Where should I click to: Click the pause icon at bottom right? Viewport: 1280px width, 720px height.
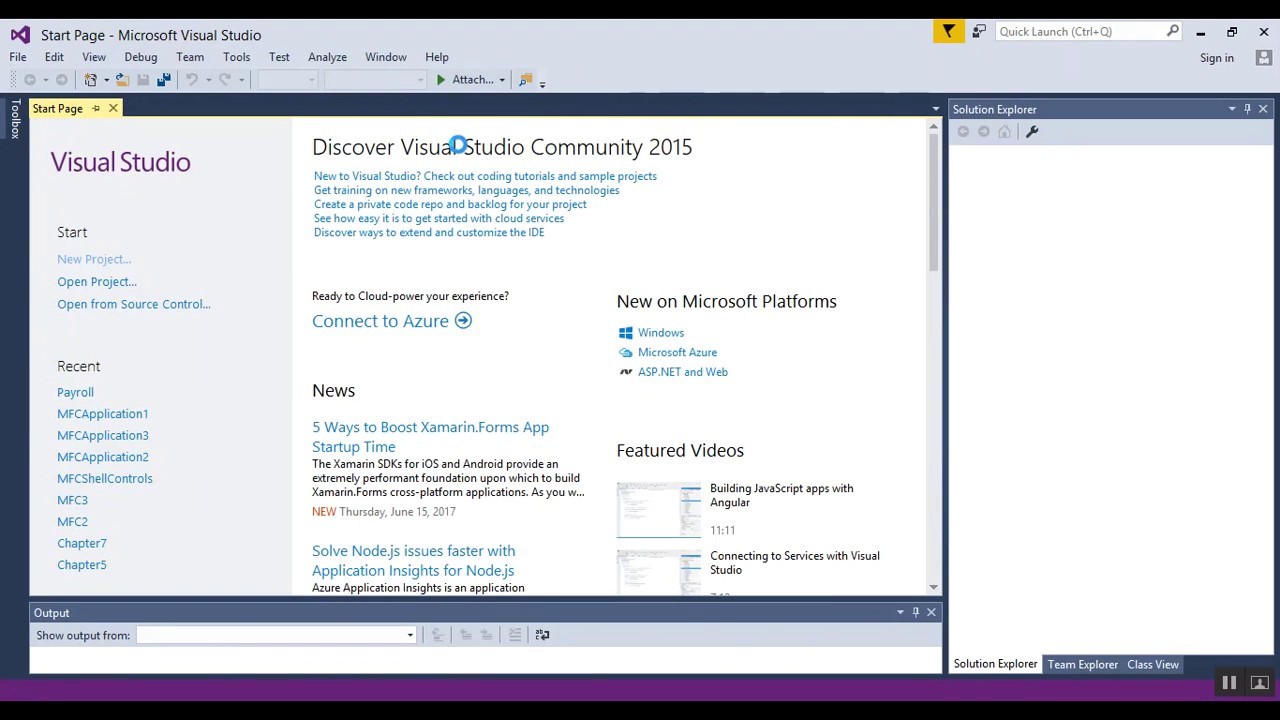tap(1229, 683)
